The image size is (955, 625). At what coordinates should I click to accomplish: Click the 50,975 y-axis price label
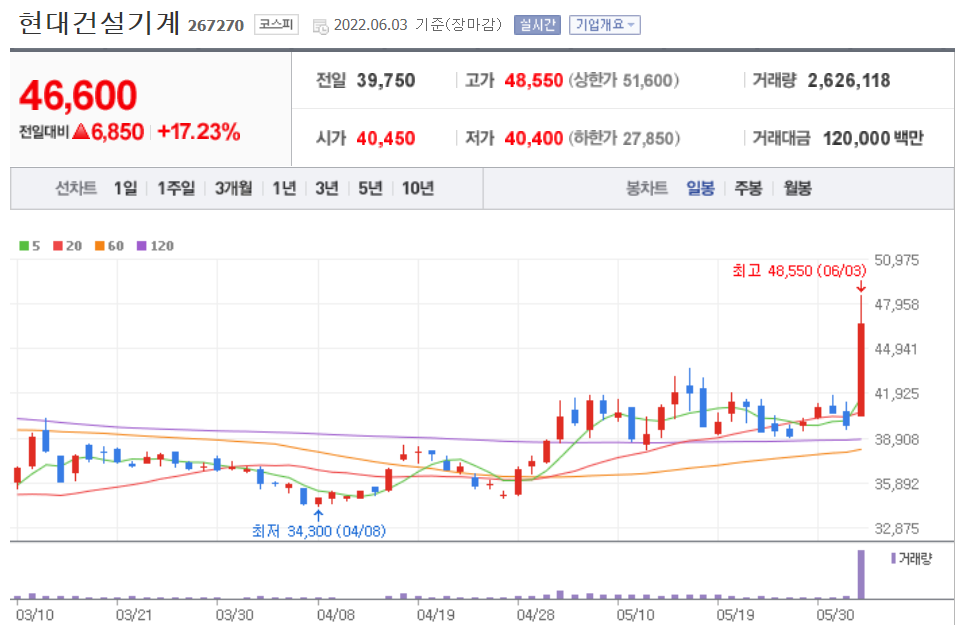coord(897,260)
